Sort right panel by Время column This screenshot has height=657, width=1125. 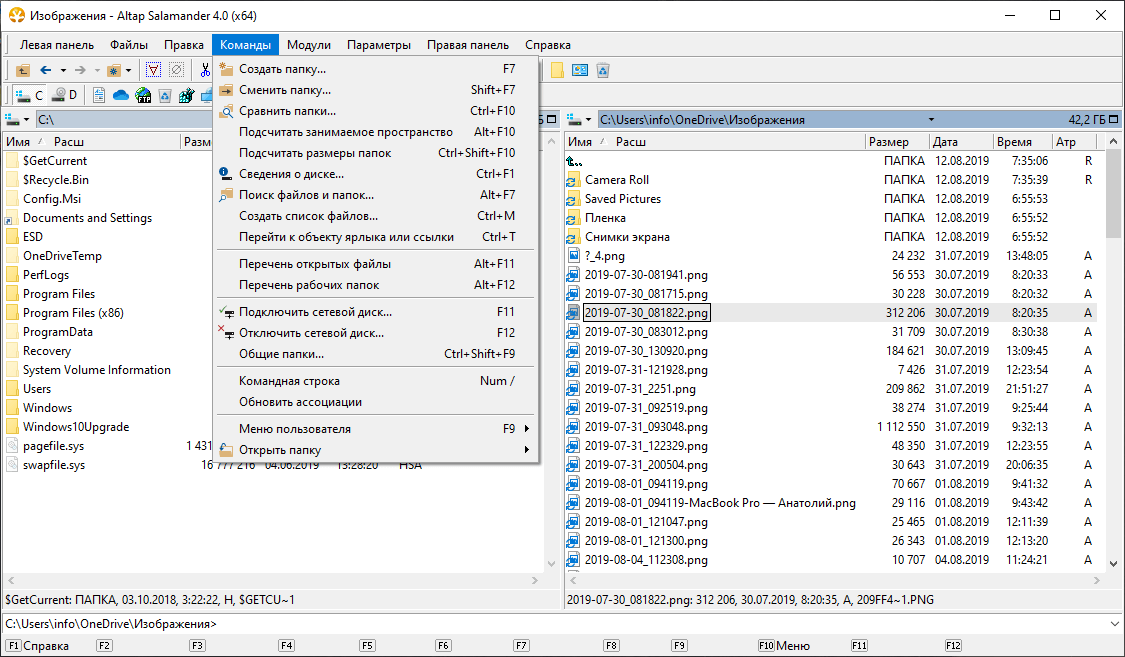coord(1022,141)
